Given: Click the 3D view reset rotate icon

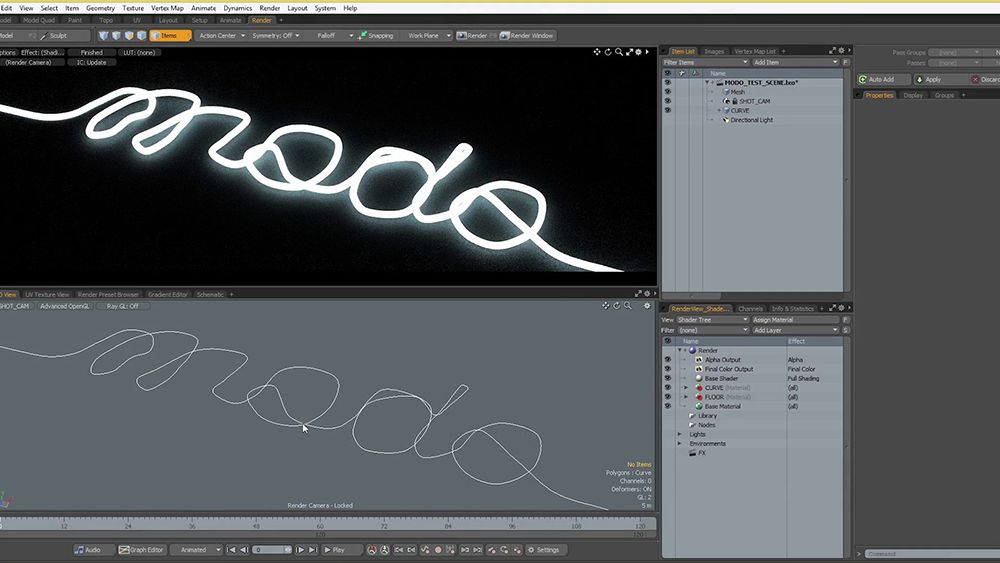Looking at the screenshot, I should point(617,306).
